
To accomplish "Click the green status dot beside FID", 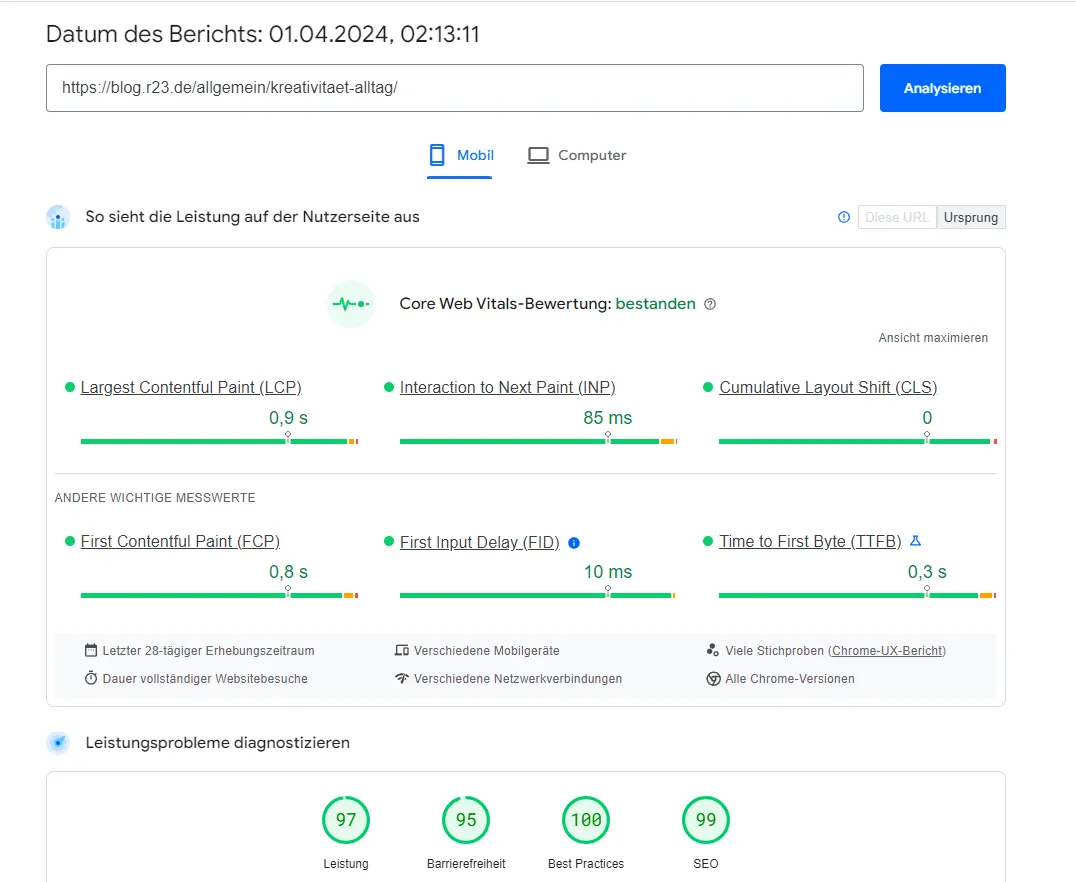I will coord(389,542).
